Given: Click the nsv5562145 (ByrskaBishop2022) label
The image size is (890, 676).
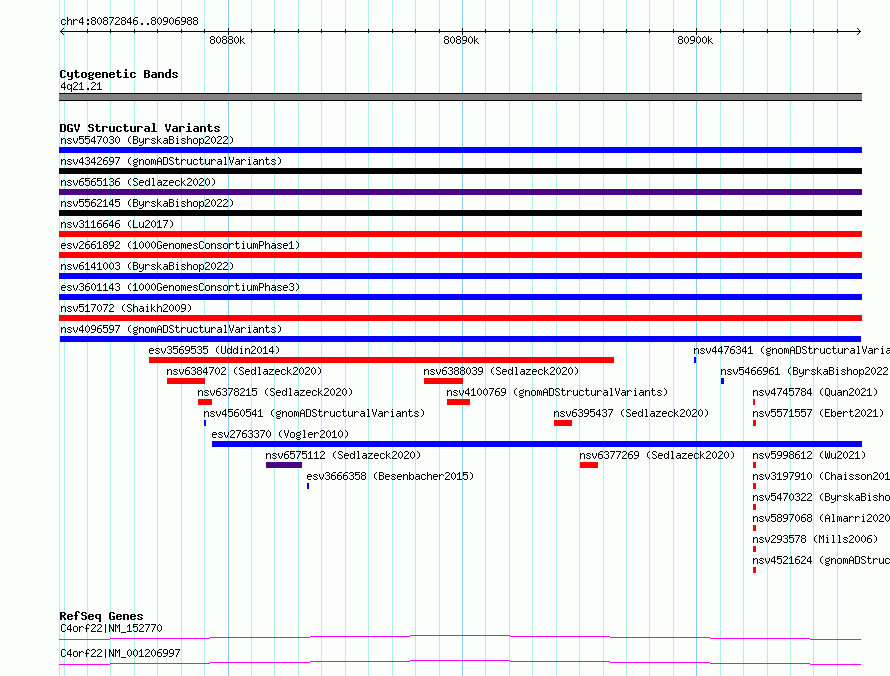Looking at the screenshot, I should pyautogui.click(x=147, y=203).
